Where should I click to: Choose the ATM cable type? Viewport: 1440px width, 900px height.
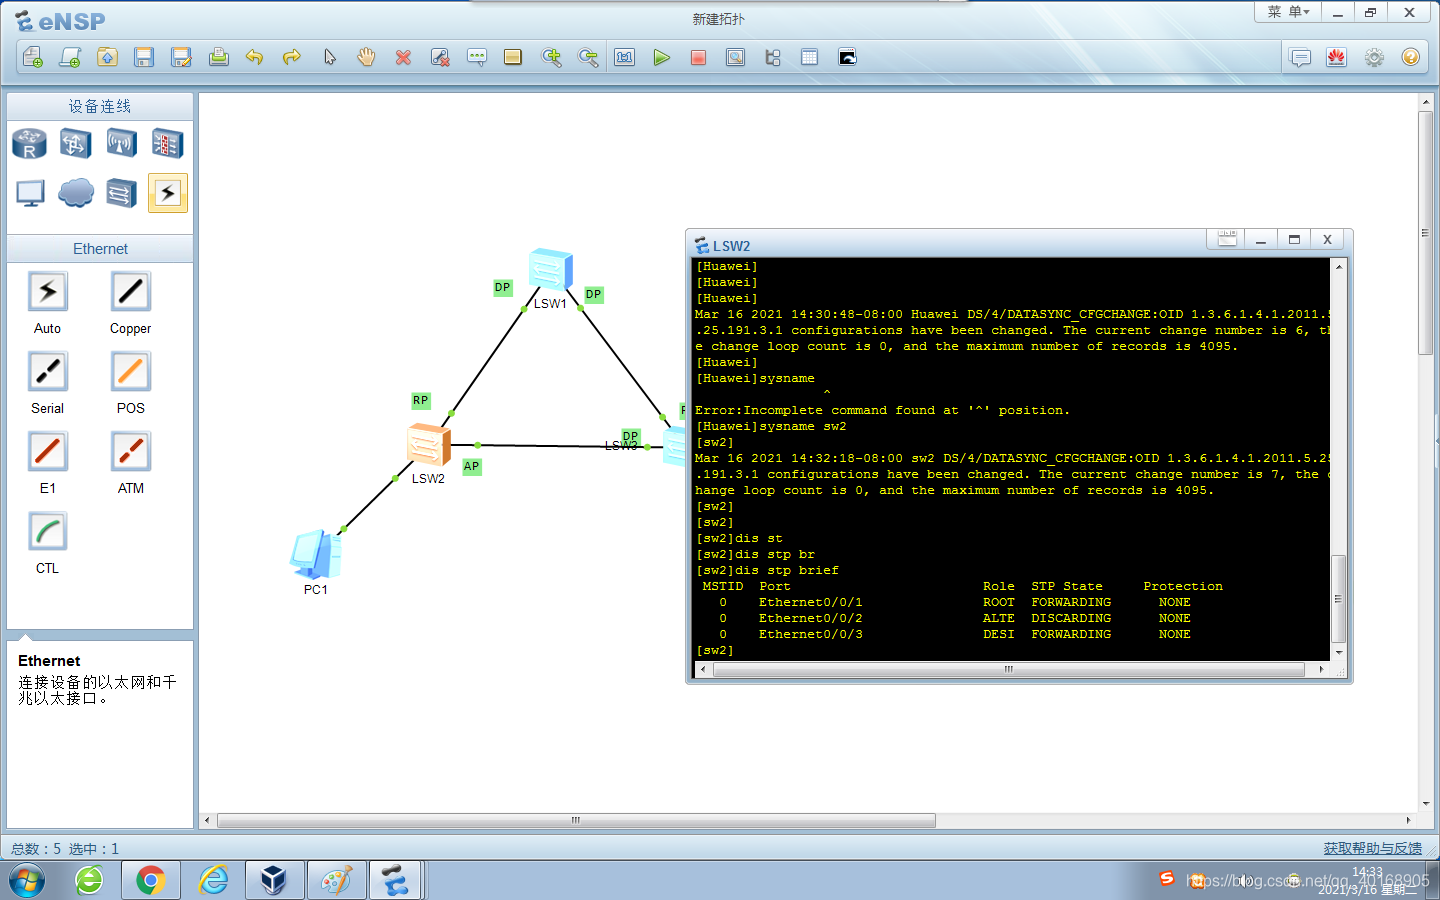[x=130, y=452]
